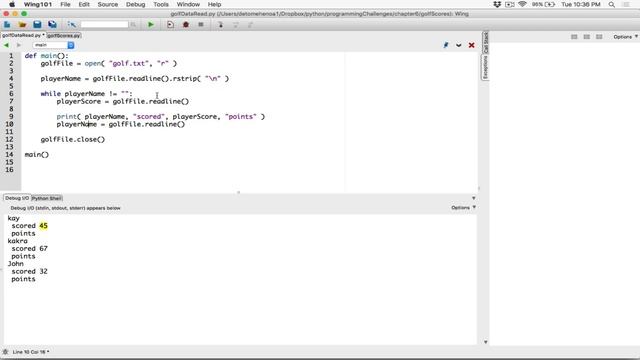Open the editor chevron-down menu
The width and height of the screenshot is (640, 360).
(458, 45)
